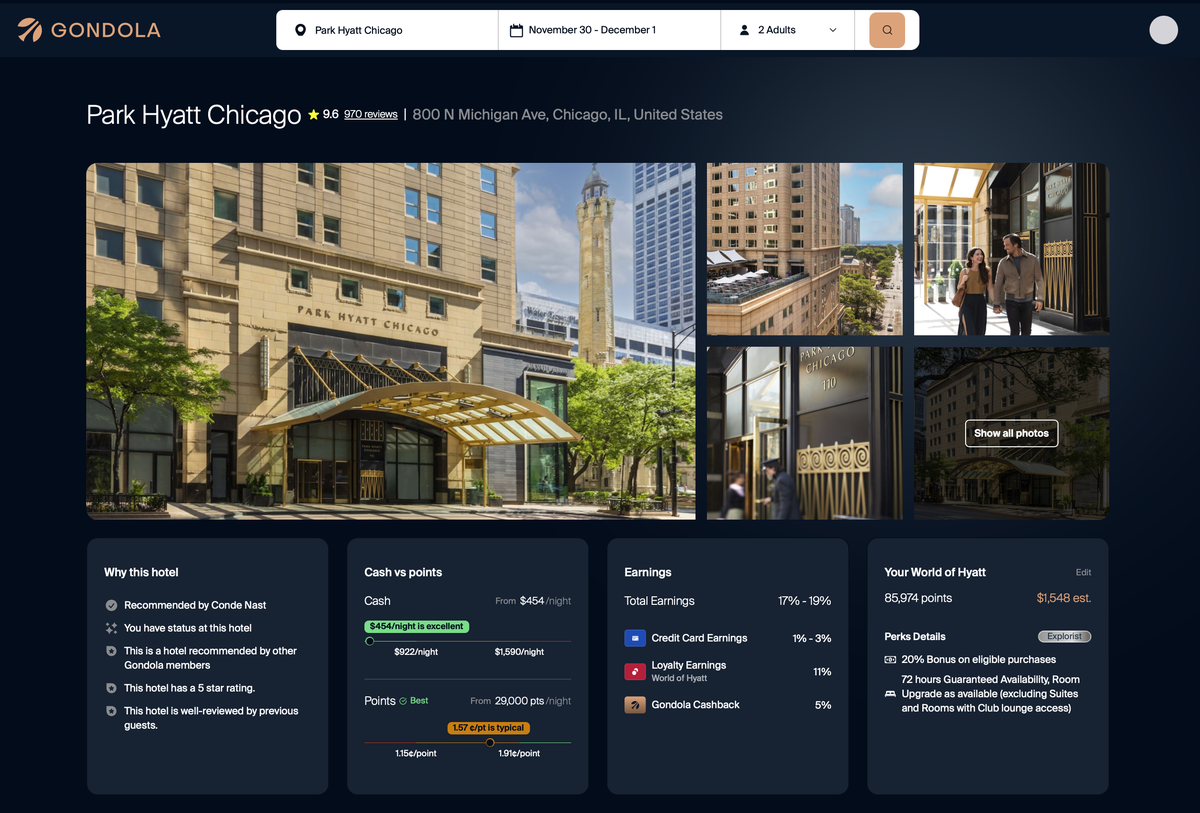Screen dimensions: 1200x813
Task: Click the points value slider handle
Action: pyautogui.click(x=489, y=742)
